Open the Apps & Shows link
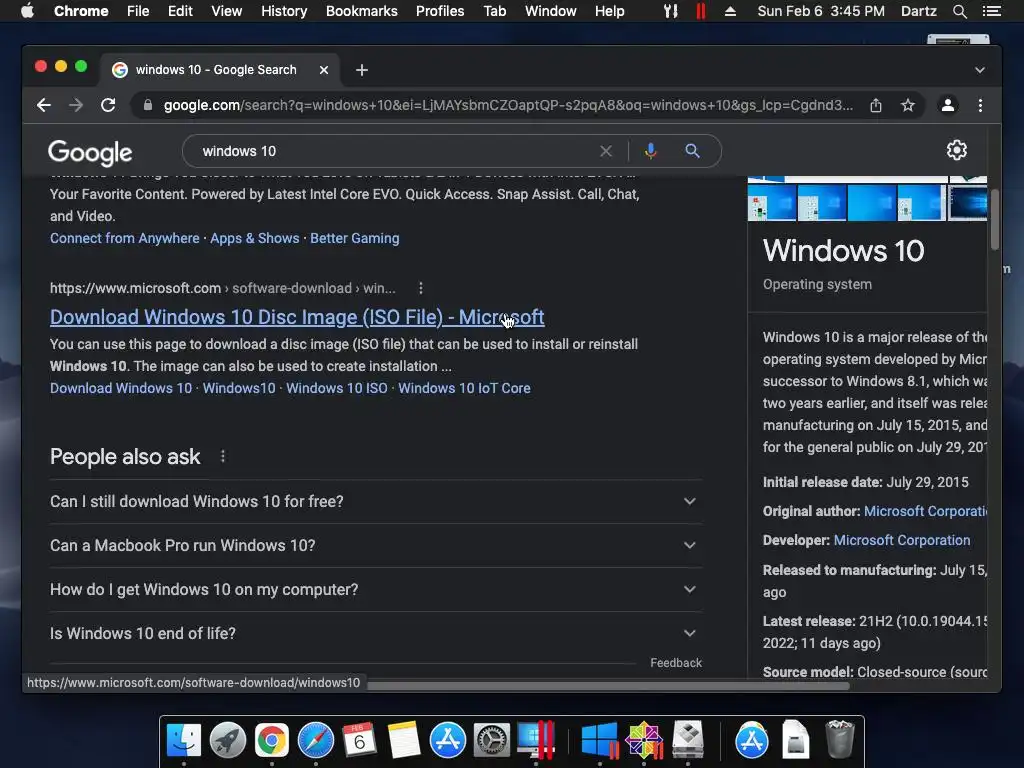The height and width of the screenshot is (768, 1024). (x=255, y=238)
